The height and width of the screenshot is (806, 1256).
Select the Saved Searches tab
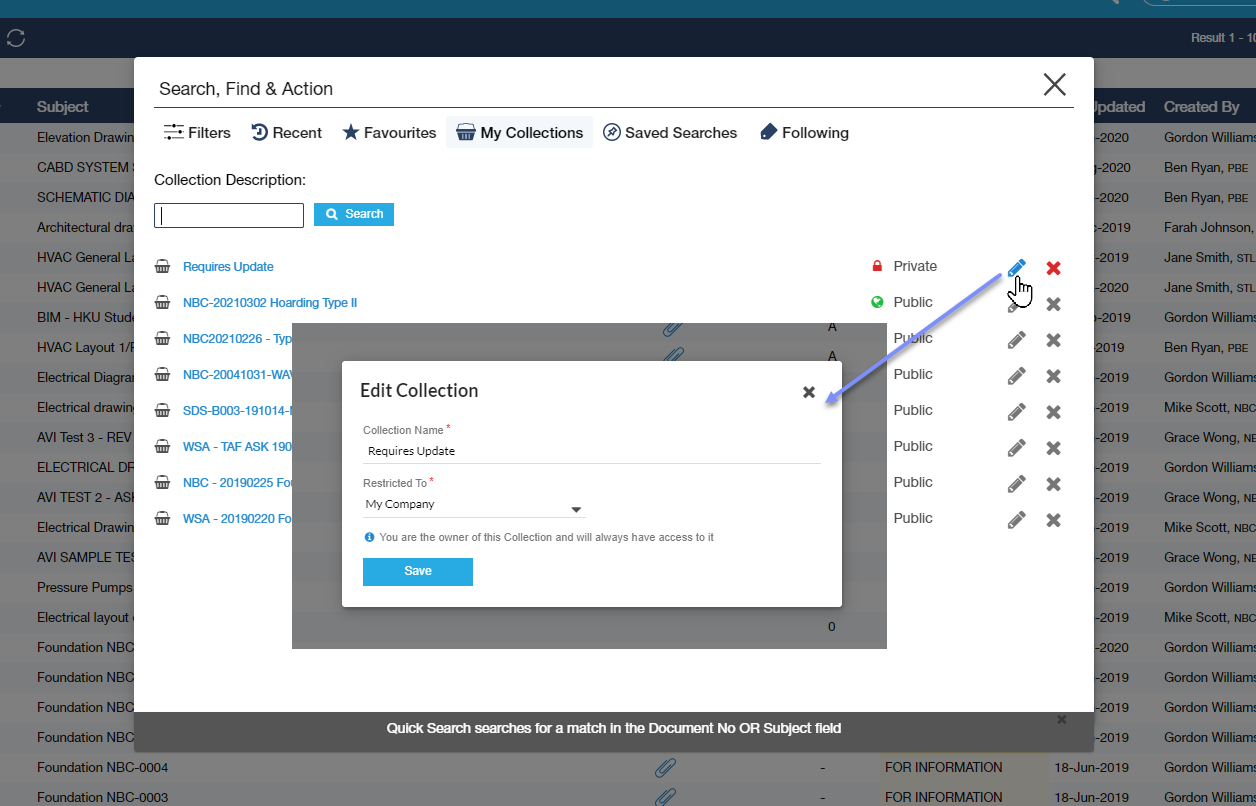click(670, 133)
